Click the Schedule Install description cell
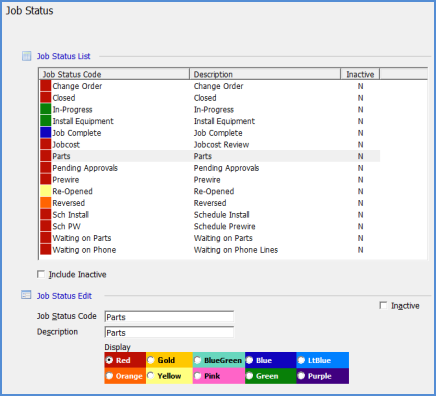This screenshot has width=436, height=396. [x=221, y=214]
